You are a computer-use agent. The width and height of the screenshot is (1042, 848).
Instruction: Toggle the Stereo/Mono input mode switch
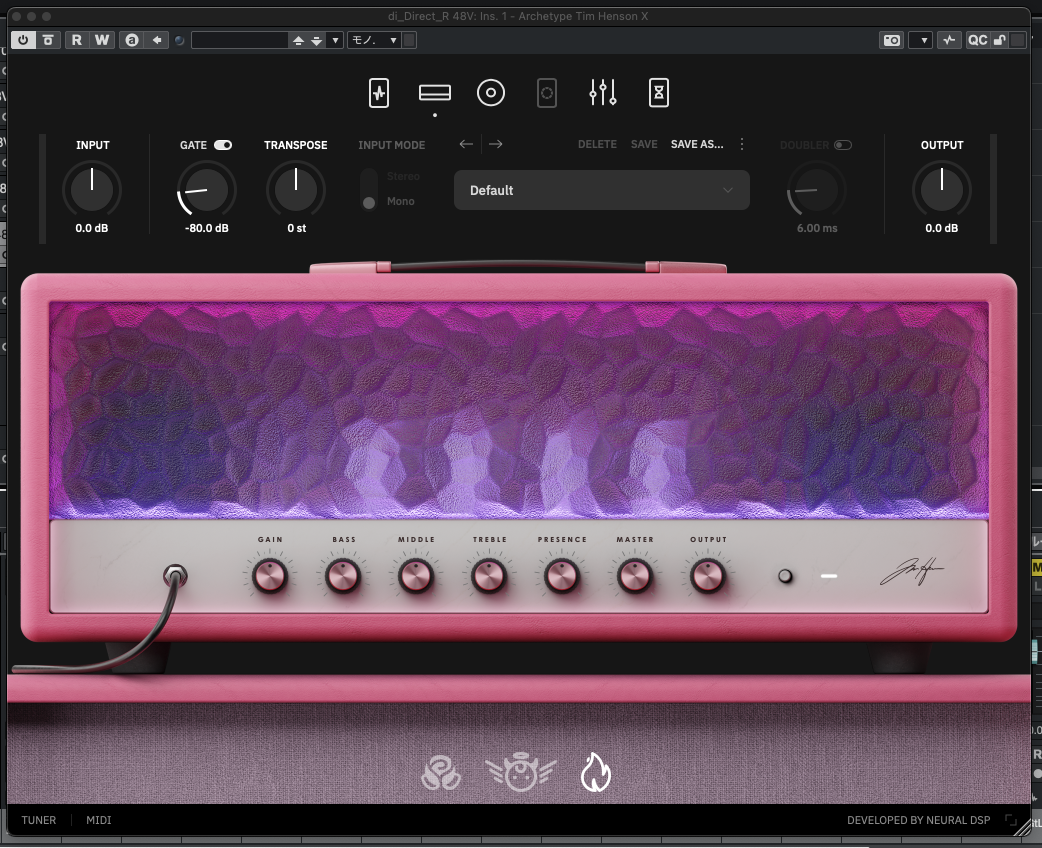(x=369, y=189)
